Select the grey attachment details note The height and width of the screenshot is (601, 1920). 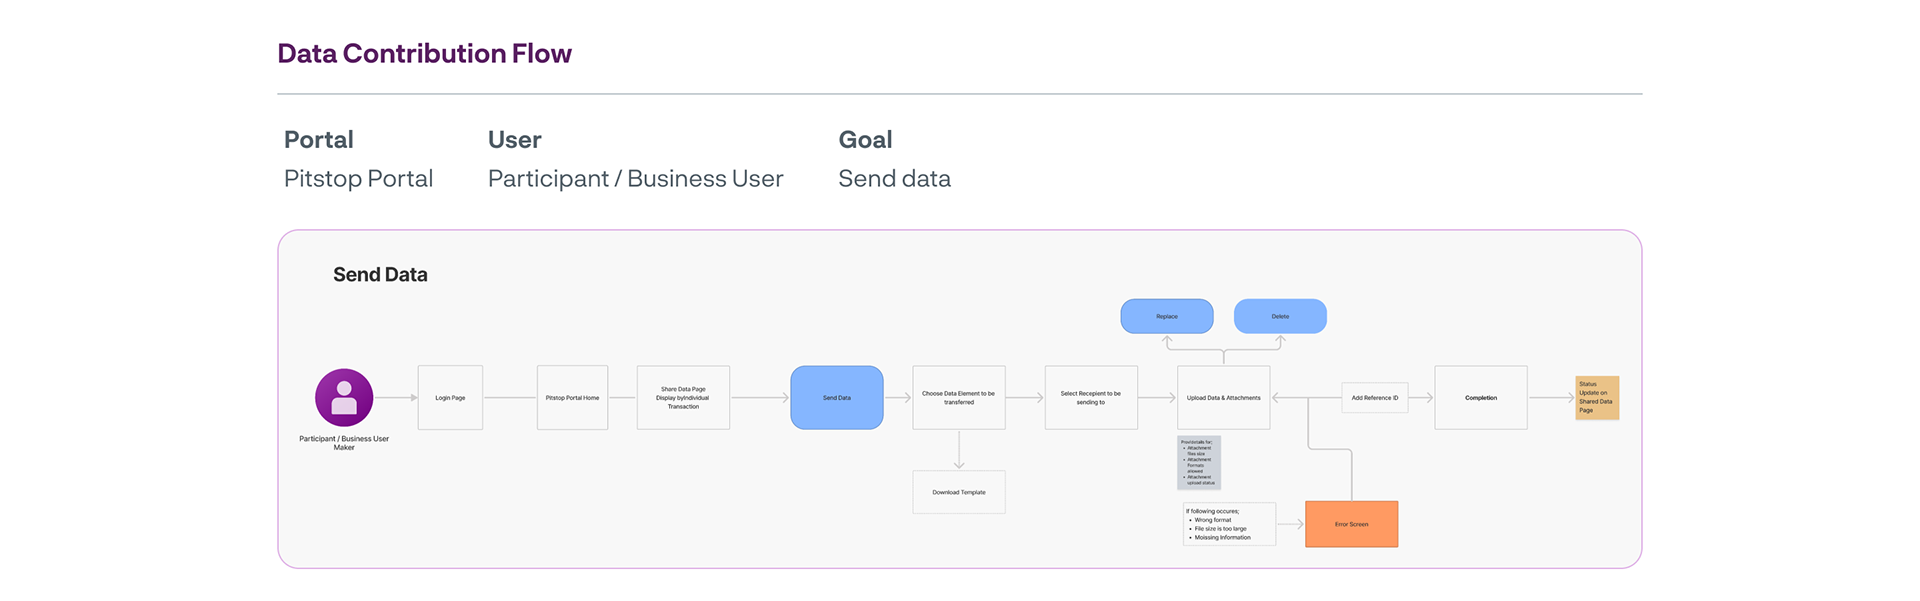click(1198, 462)
